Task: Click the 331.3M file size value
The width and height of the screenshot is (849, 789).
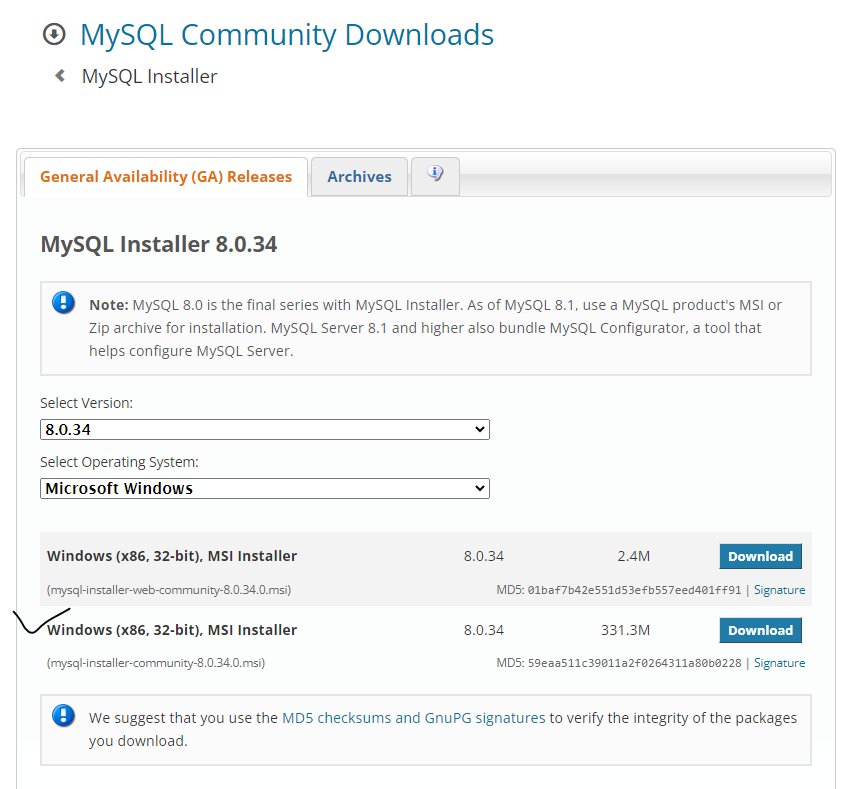Action: [x=625, y=630]
